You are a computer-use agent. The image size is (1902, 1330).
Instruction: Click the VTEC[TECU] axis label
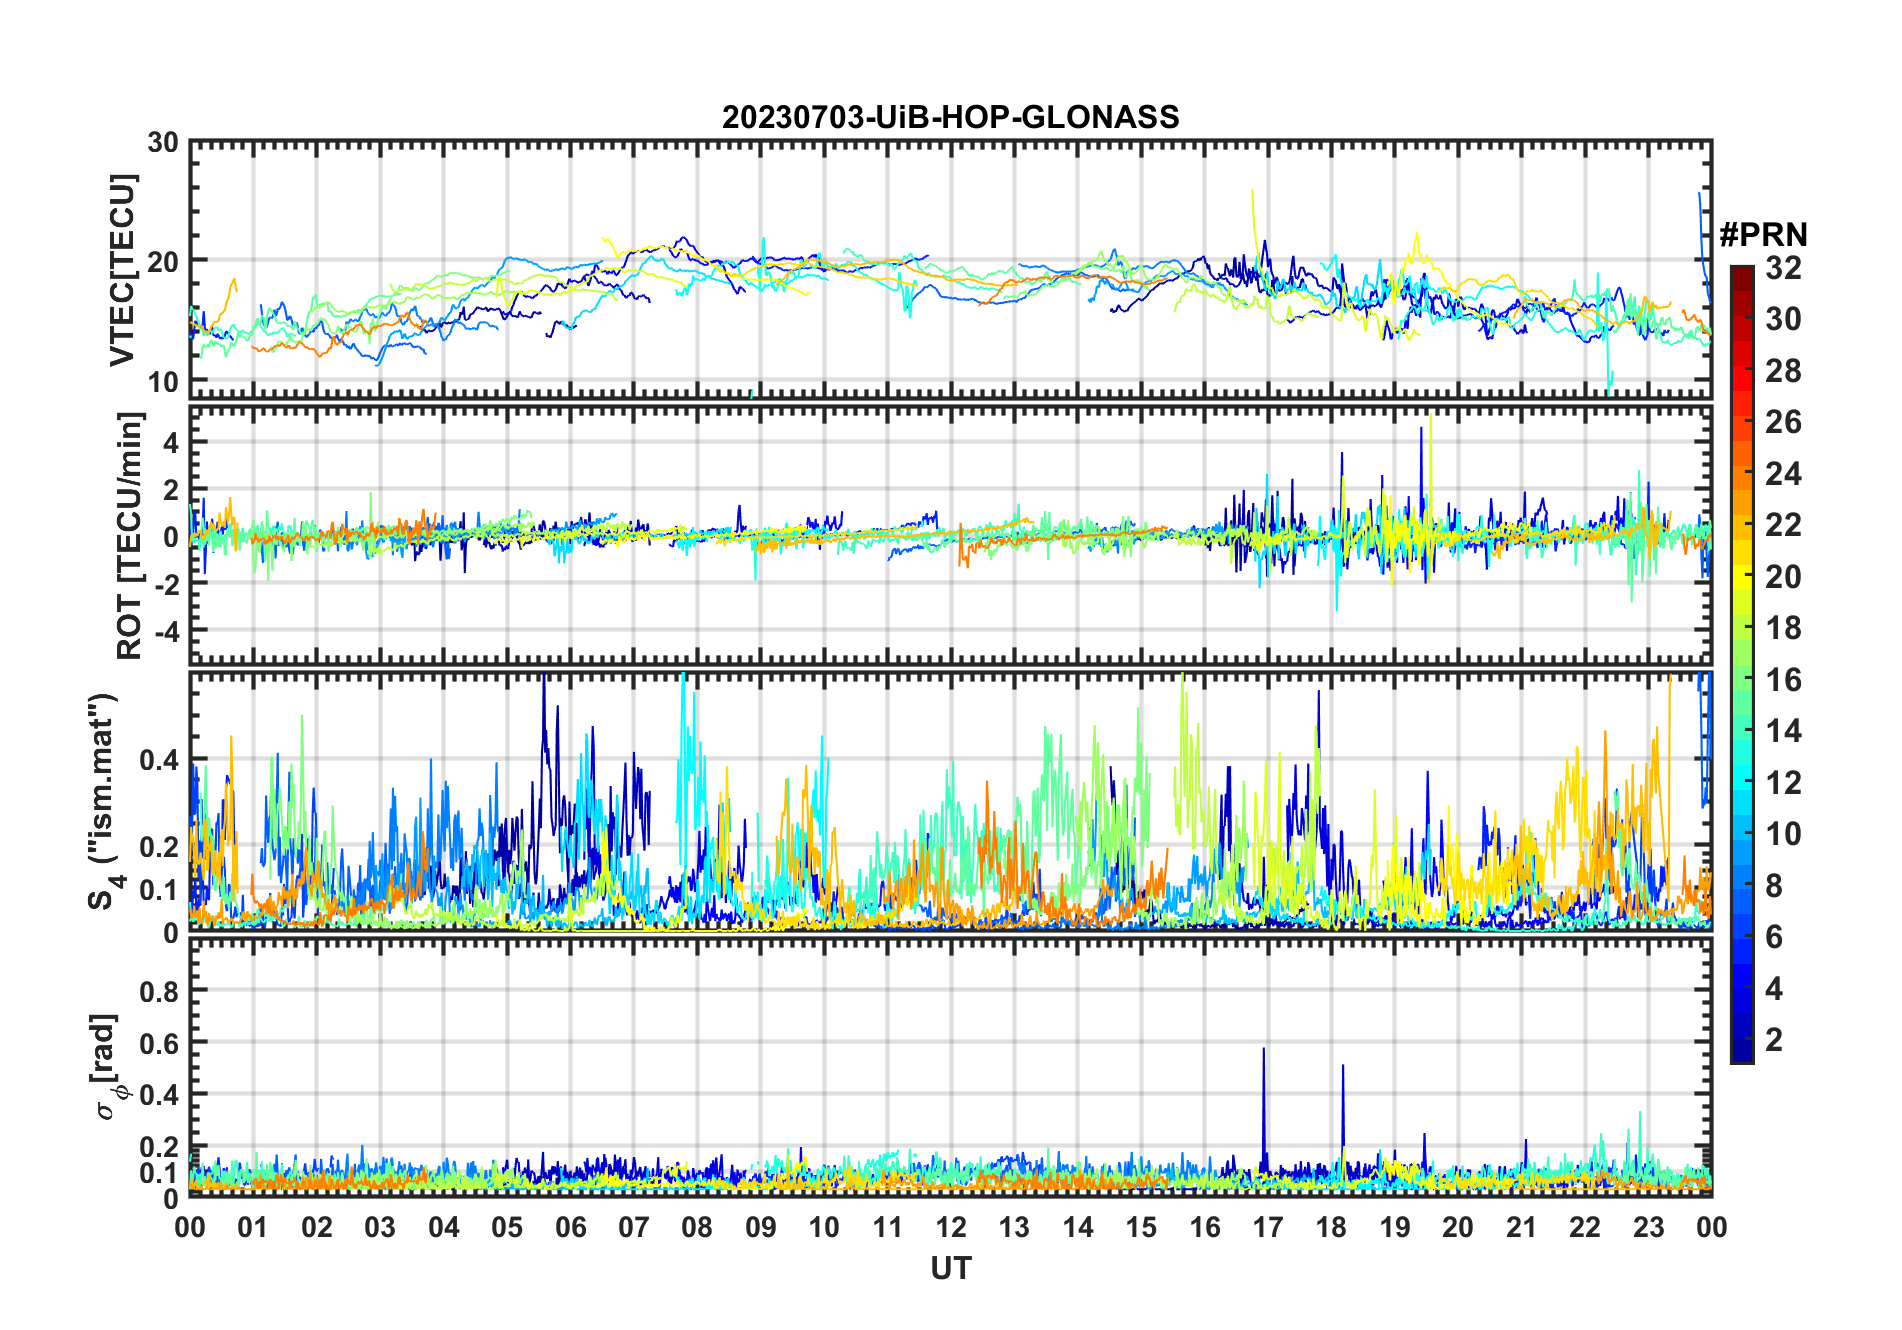(121, 271)
